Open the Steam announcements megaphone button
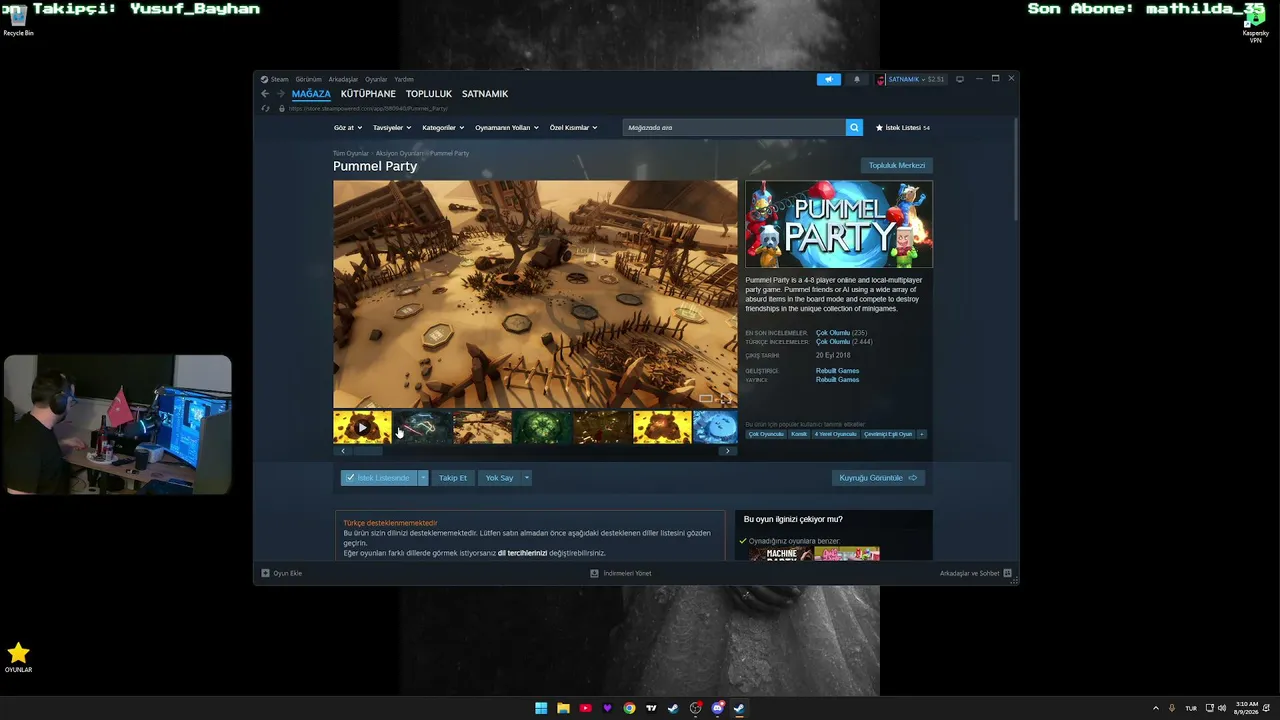Screen dimensions: 1280x720 click(828, 79)
